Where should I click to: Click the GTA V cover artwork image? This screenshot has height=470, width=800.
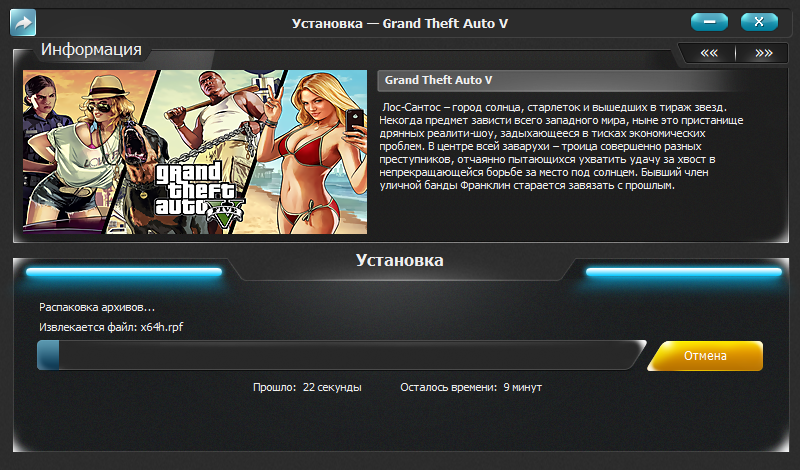tap(195, 152)
